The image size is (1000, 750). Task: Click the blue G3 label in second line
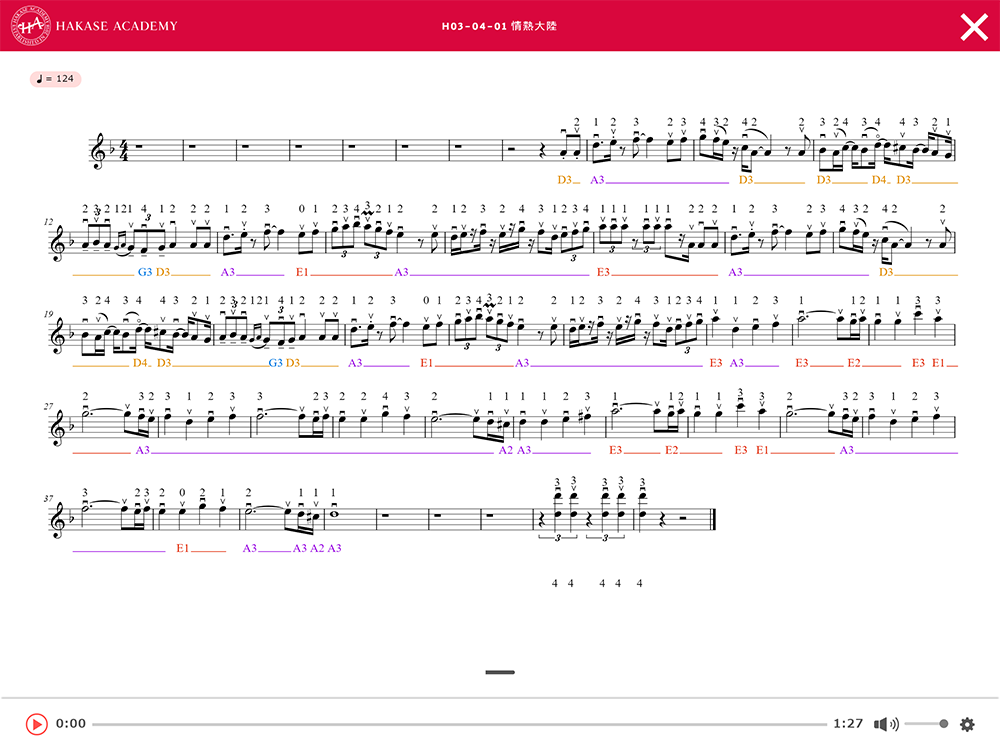point(145,272)
